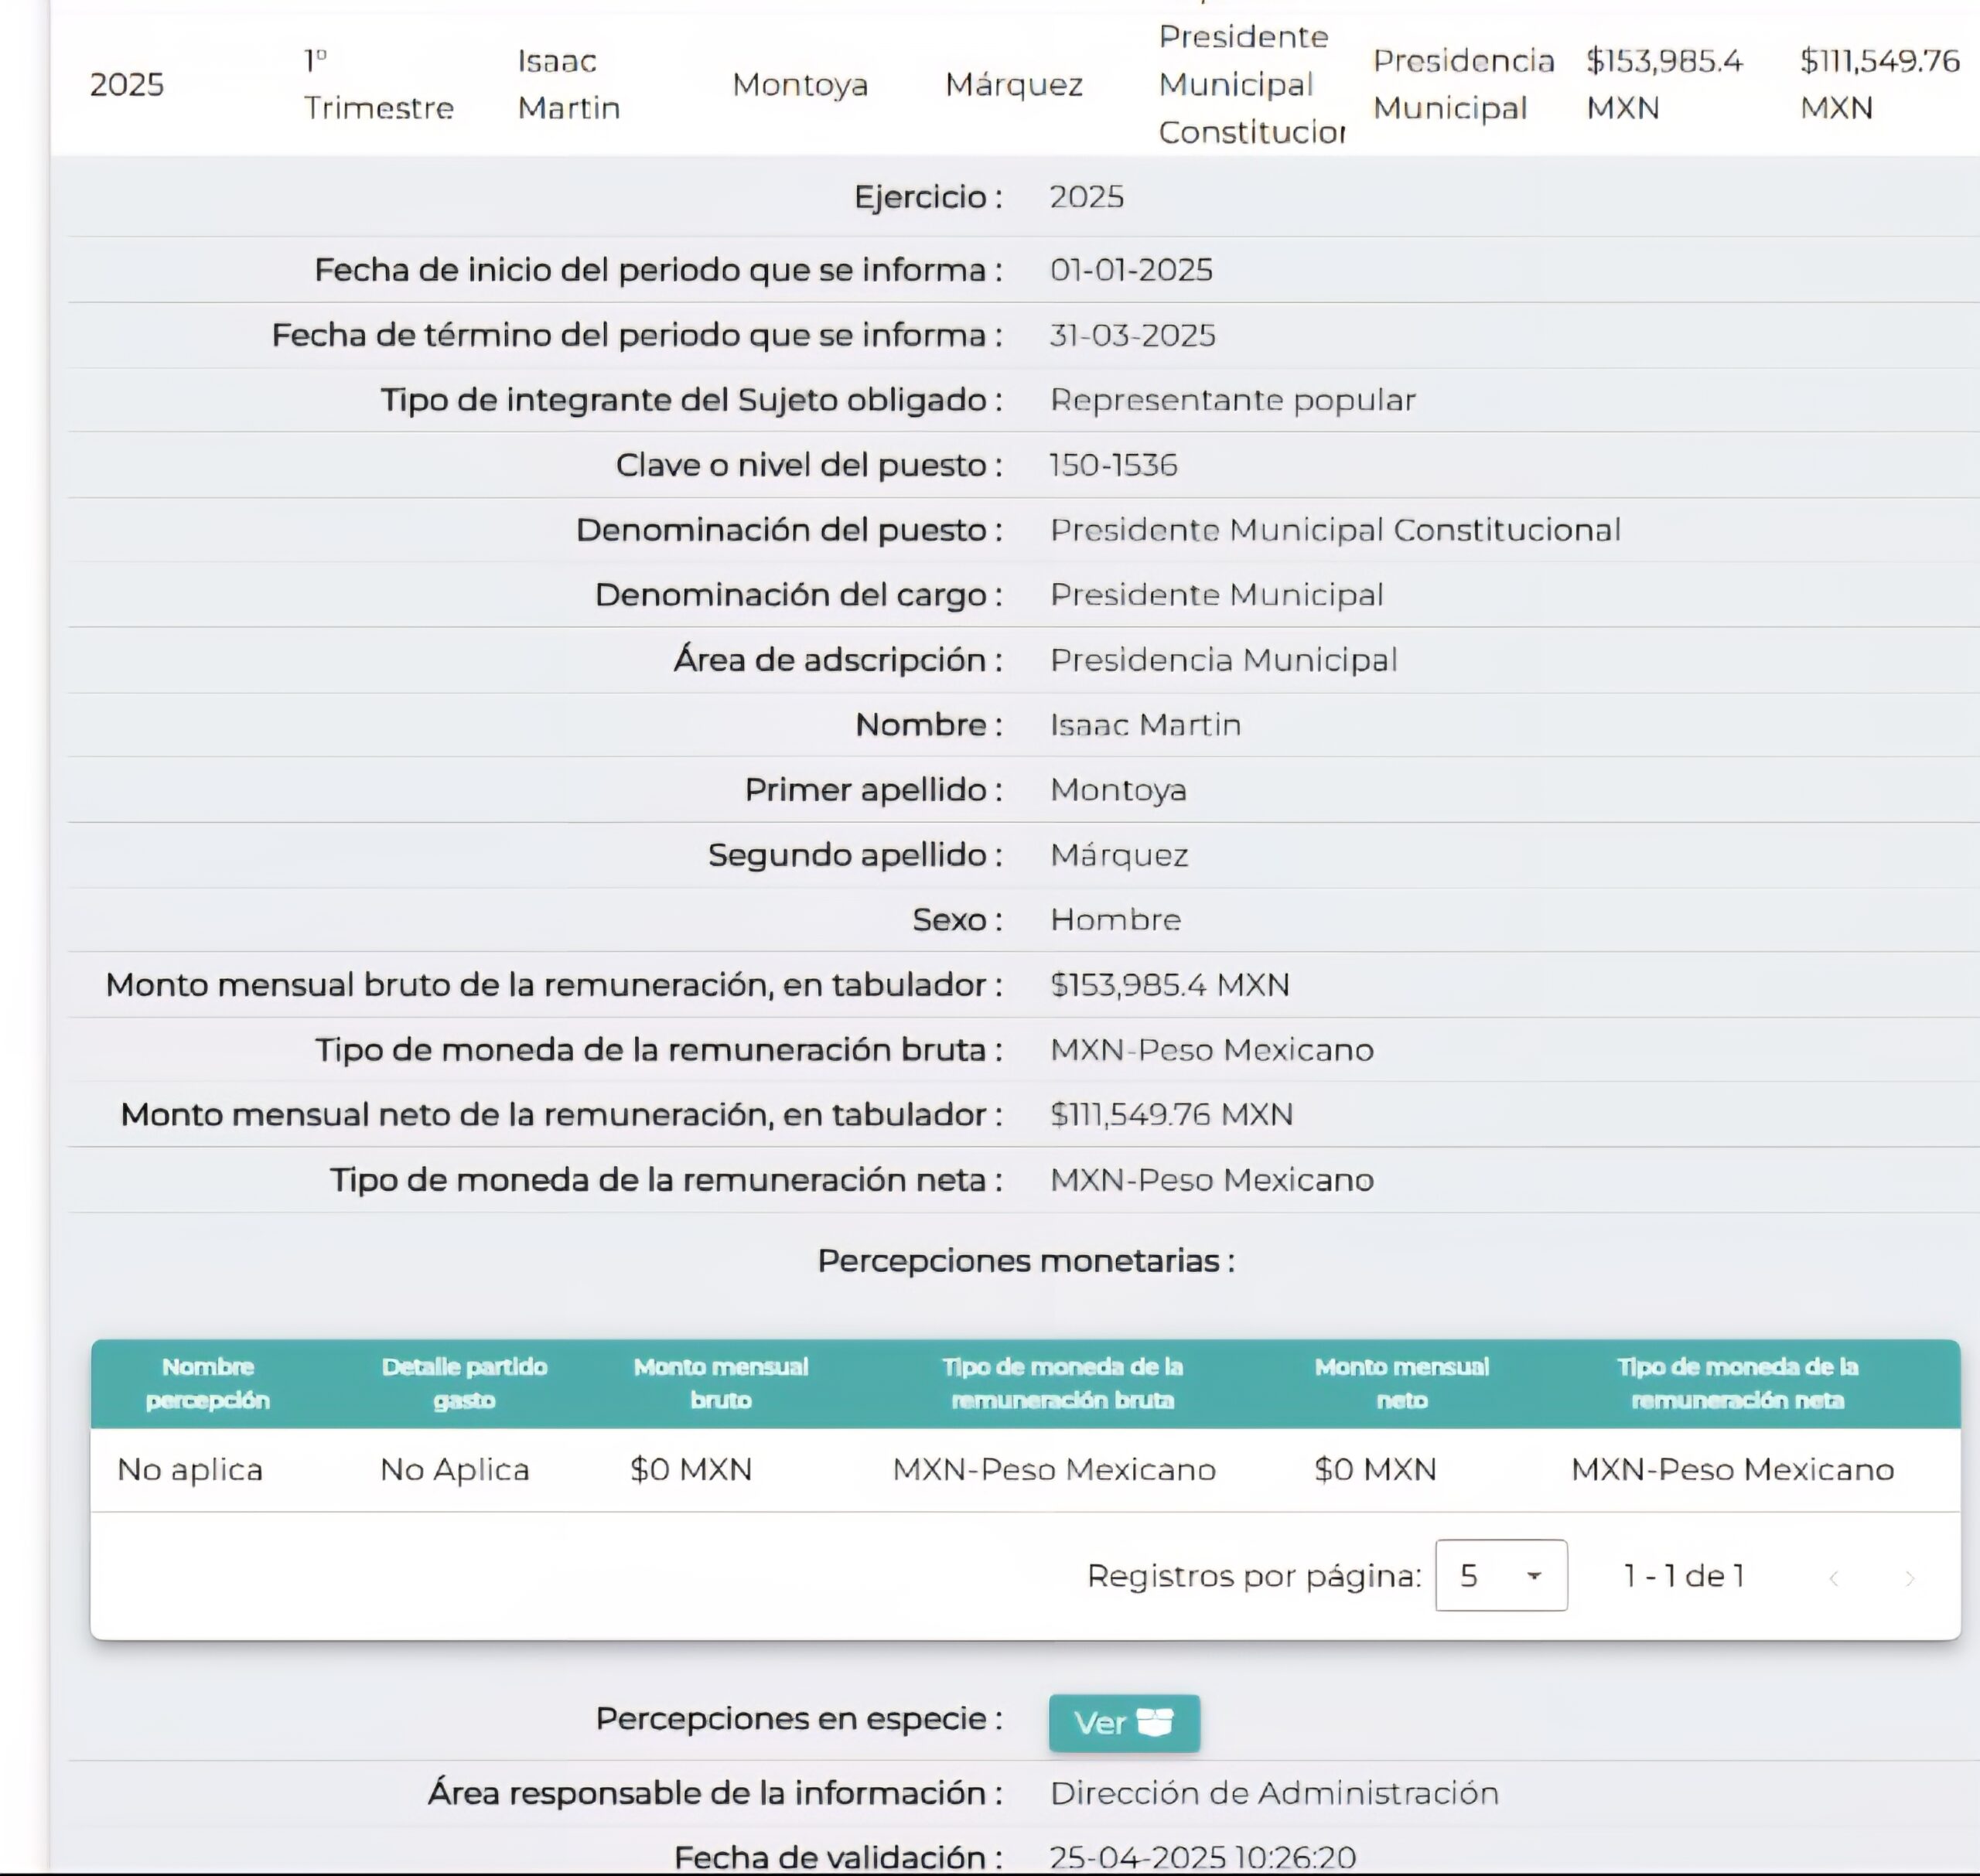Go to next page with right chevron
Screen dimensions: 1980x1876
[1909, 1578]
